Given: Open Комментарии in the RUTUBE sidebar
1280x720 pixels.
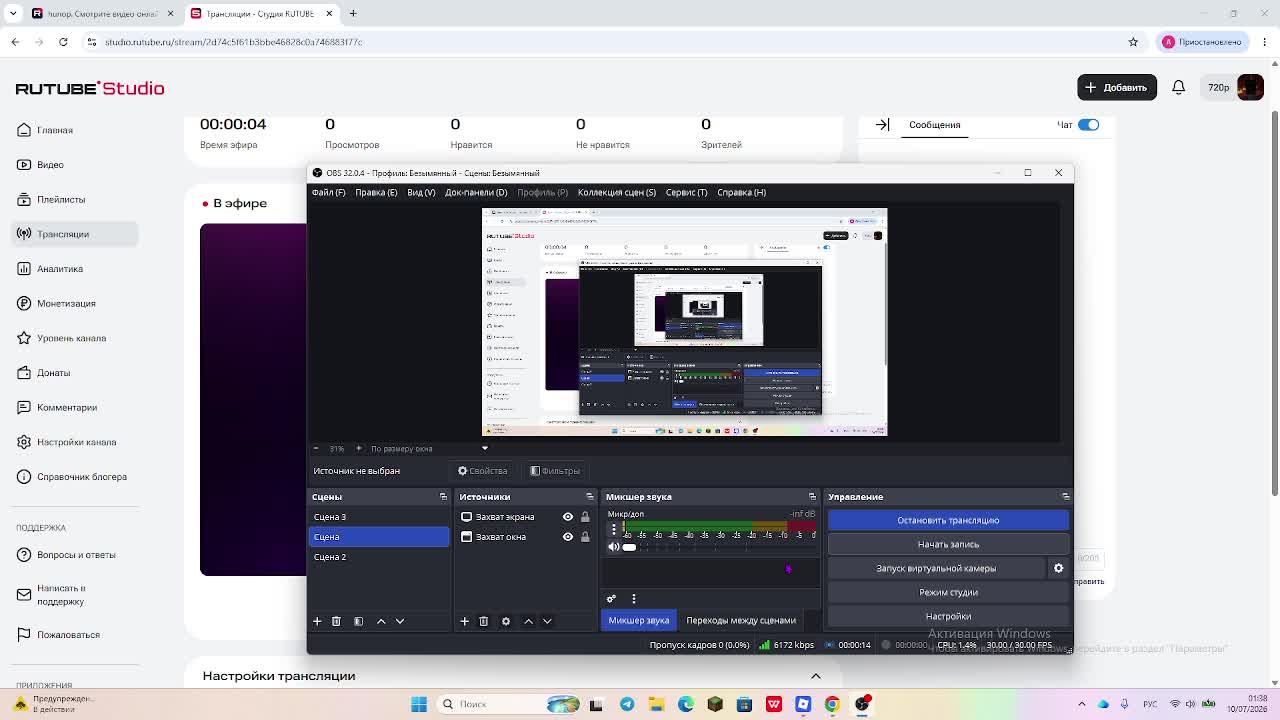Looking at the screenshot, I should pos(67,407).
